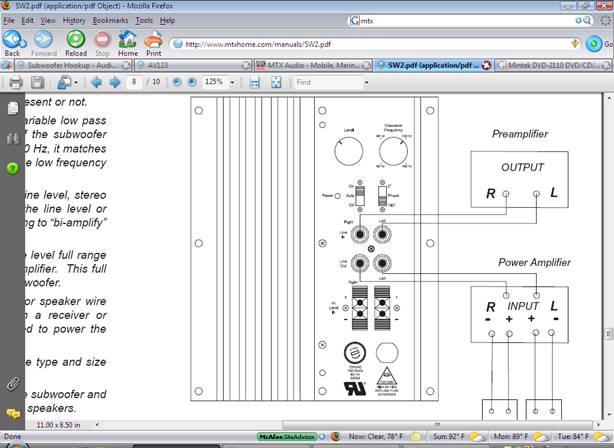This screenshot has height=448, width=614.
Task: Open the View menu
Action: (x=48, y=20)
